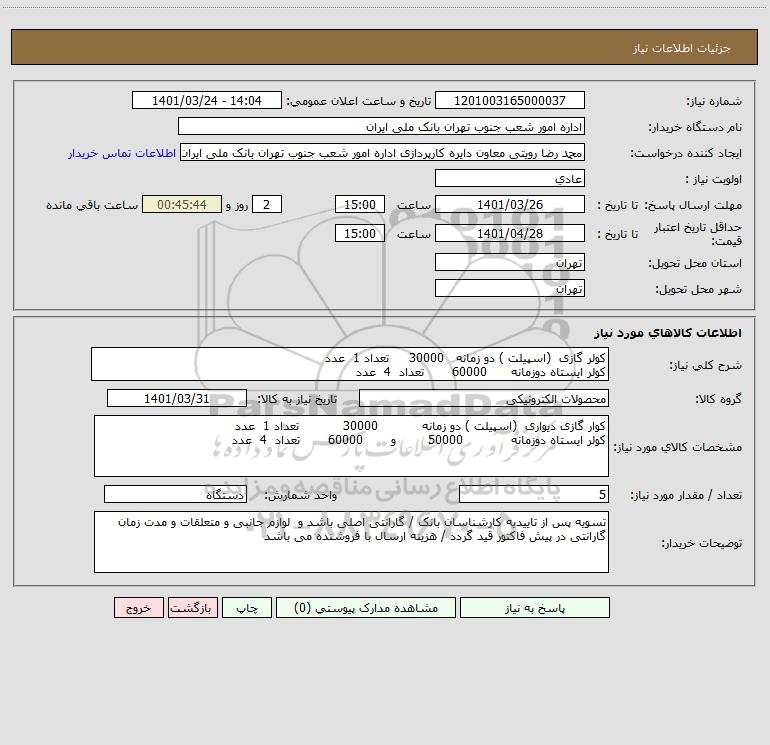Image resolution: width=770 pixels, height=745 pixels.
Task: Click the 'تعداد / مقدار مورد نیاز:' label
Action: 686,495
